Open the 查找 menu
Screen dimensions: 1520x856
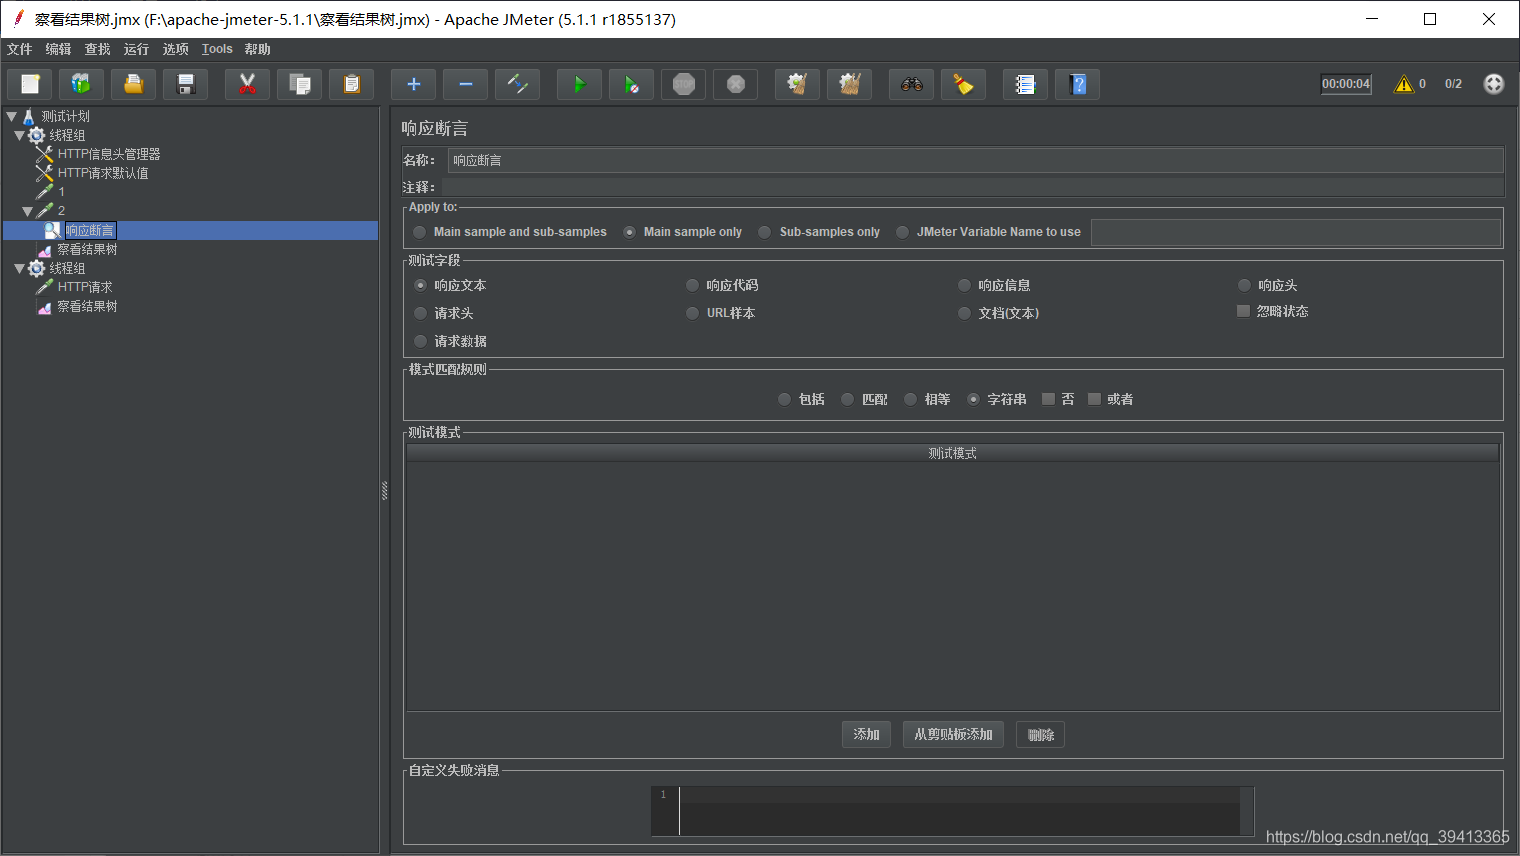pos(97,49)
